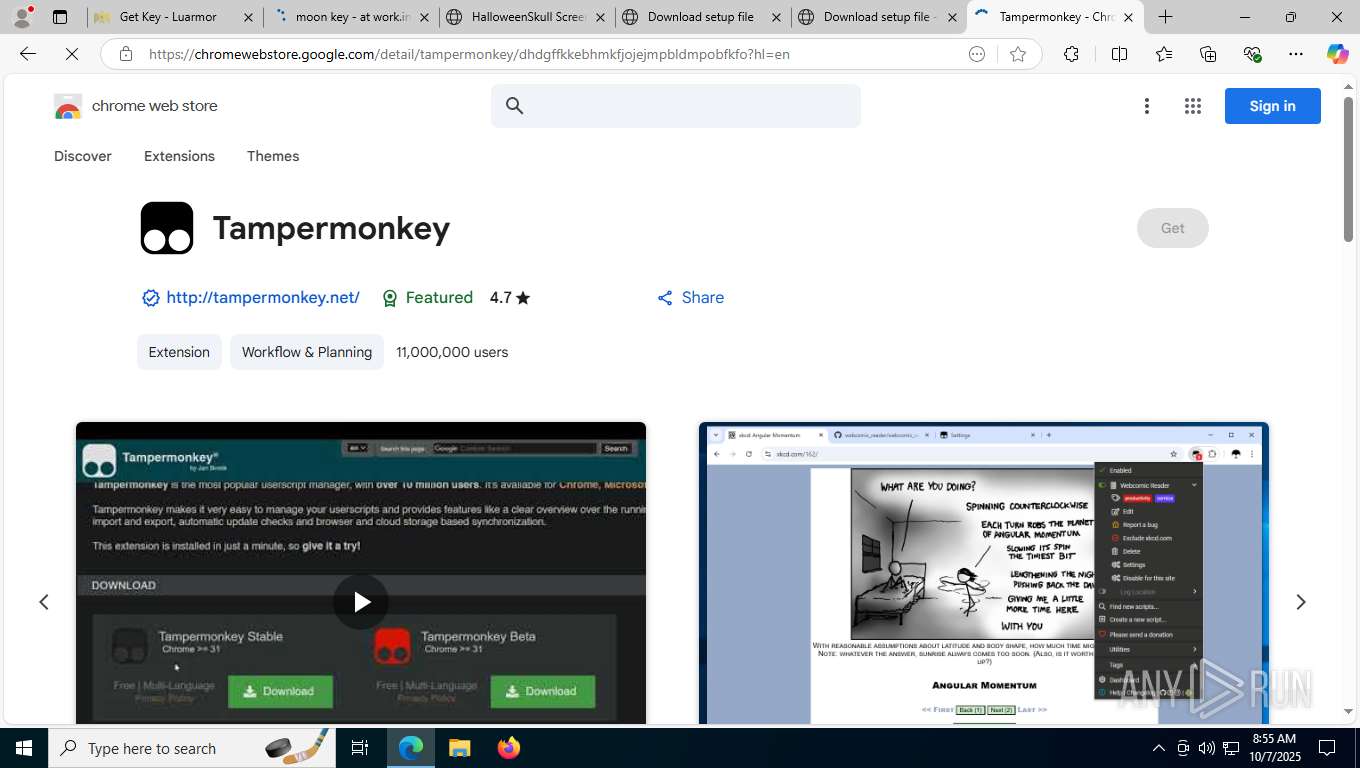Click Workflow & Planning category chip
Image resolution: width=1360 pixels, height=768 pixels.
tap(307, 352)
